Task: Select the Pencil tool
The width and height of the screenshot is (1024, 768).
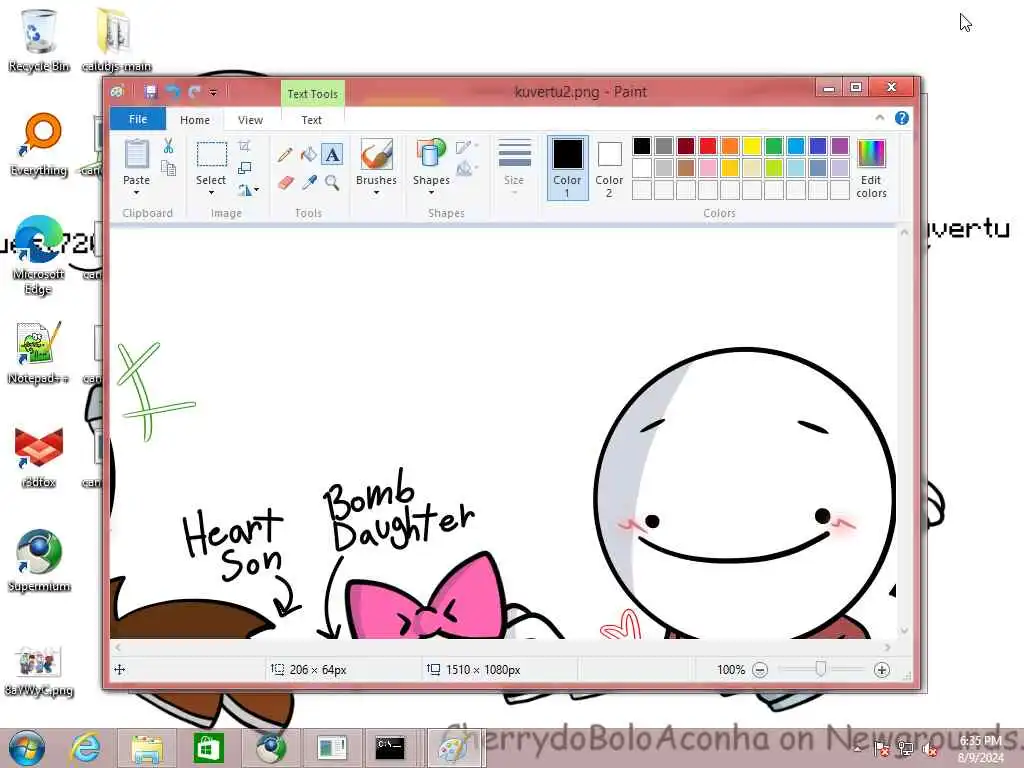Action: (x=285, y=155)
